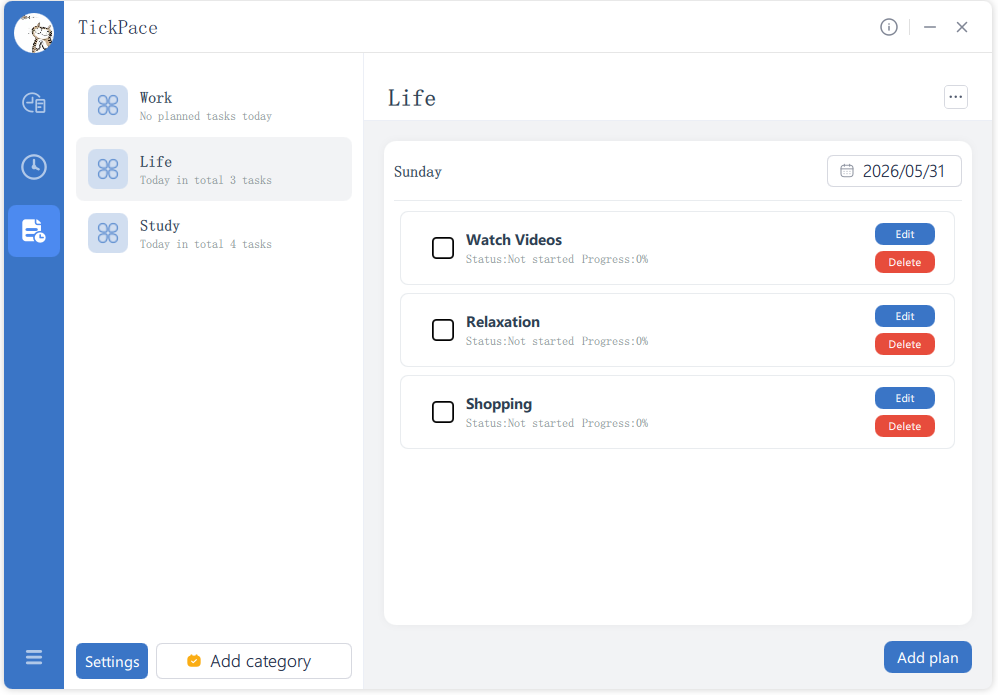This screenshot has height=700, width=1000.
Task: Click the info icon in title bar
Action: 888,27
